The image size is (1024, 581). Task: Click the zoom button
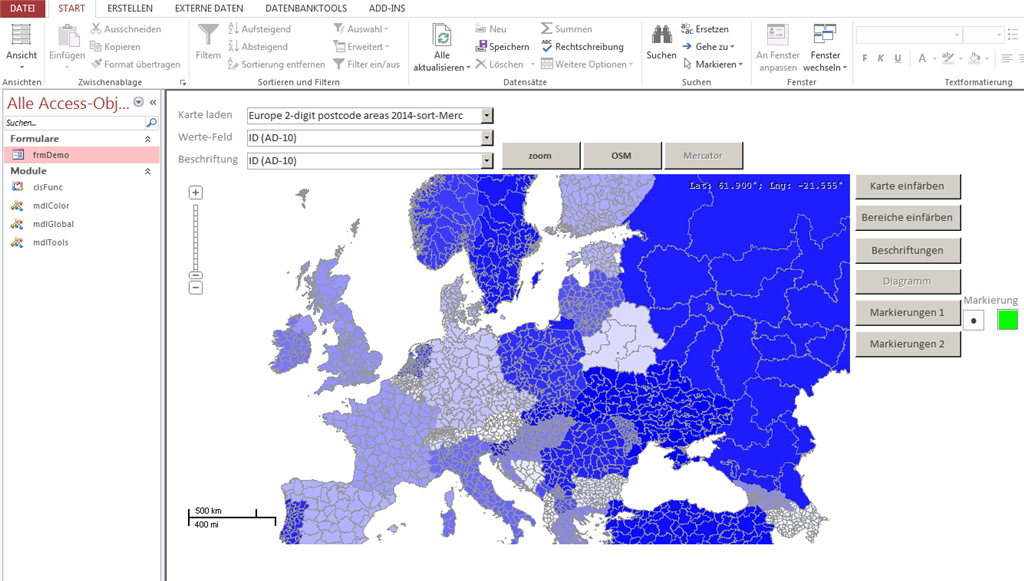[x=540, y=155]
